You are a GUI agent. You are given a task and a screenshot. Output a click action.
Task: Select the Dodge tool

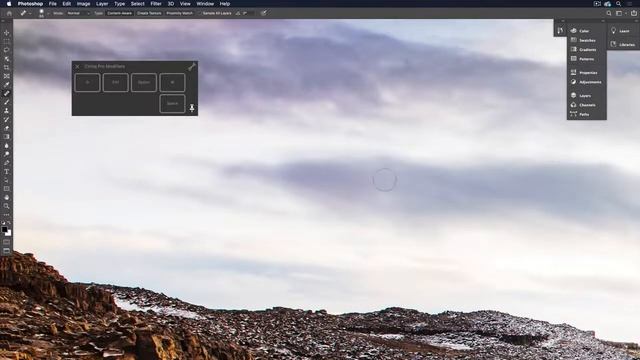click(7, 154)
